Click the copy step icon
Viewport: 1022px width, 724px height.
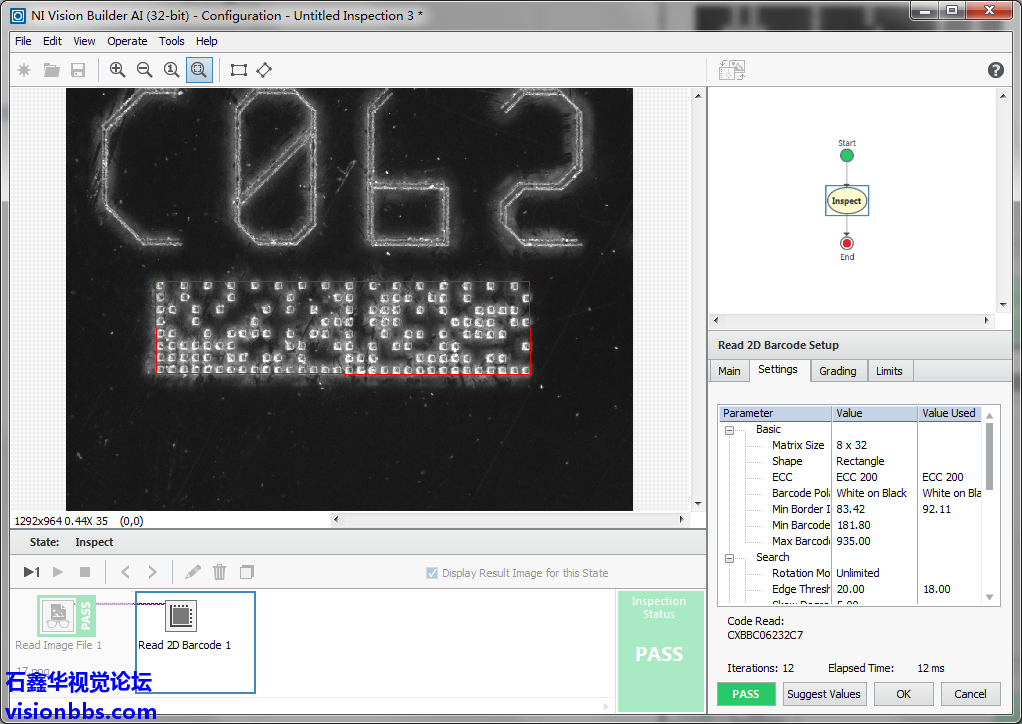pyautogui.click(x=246, y=572)
